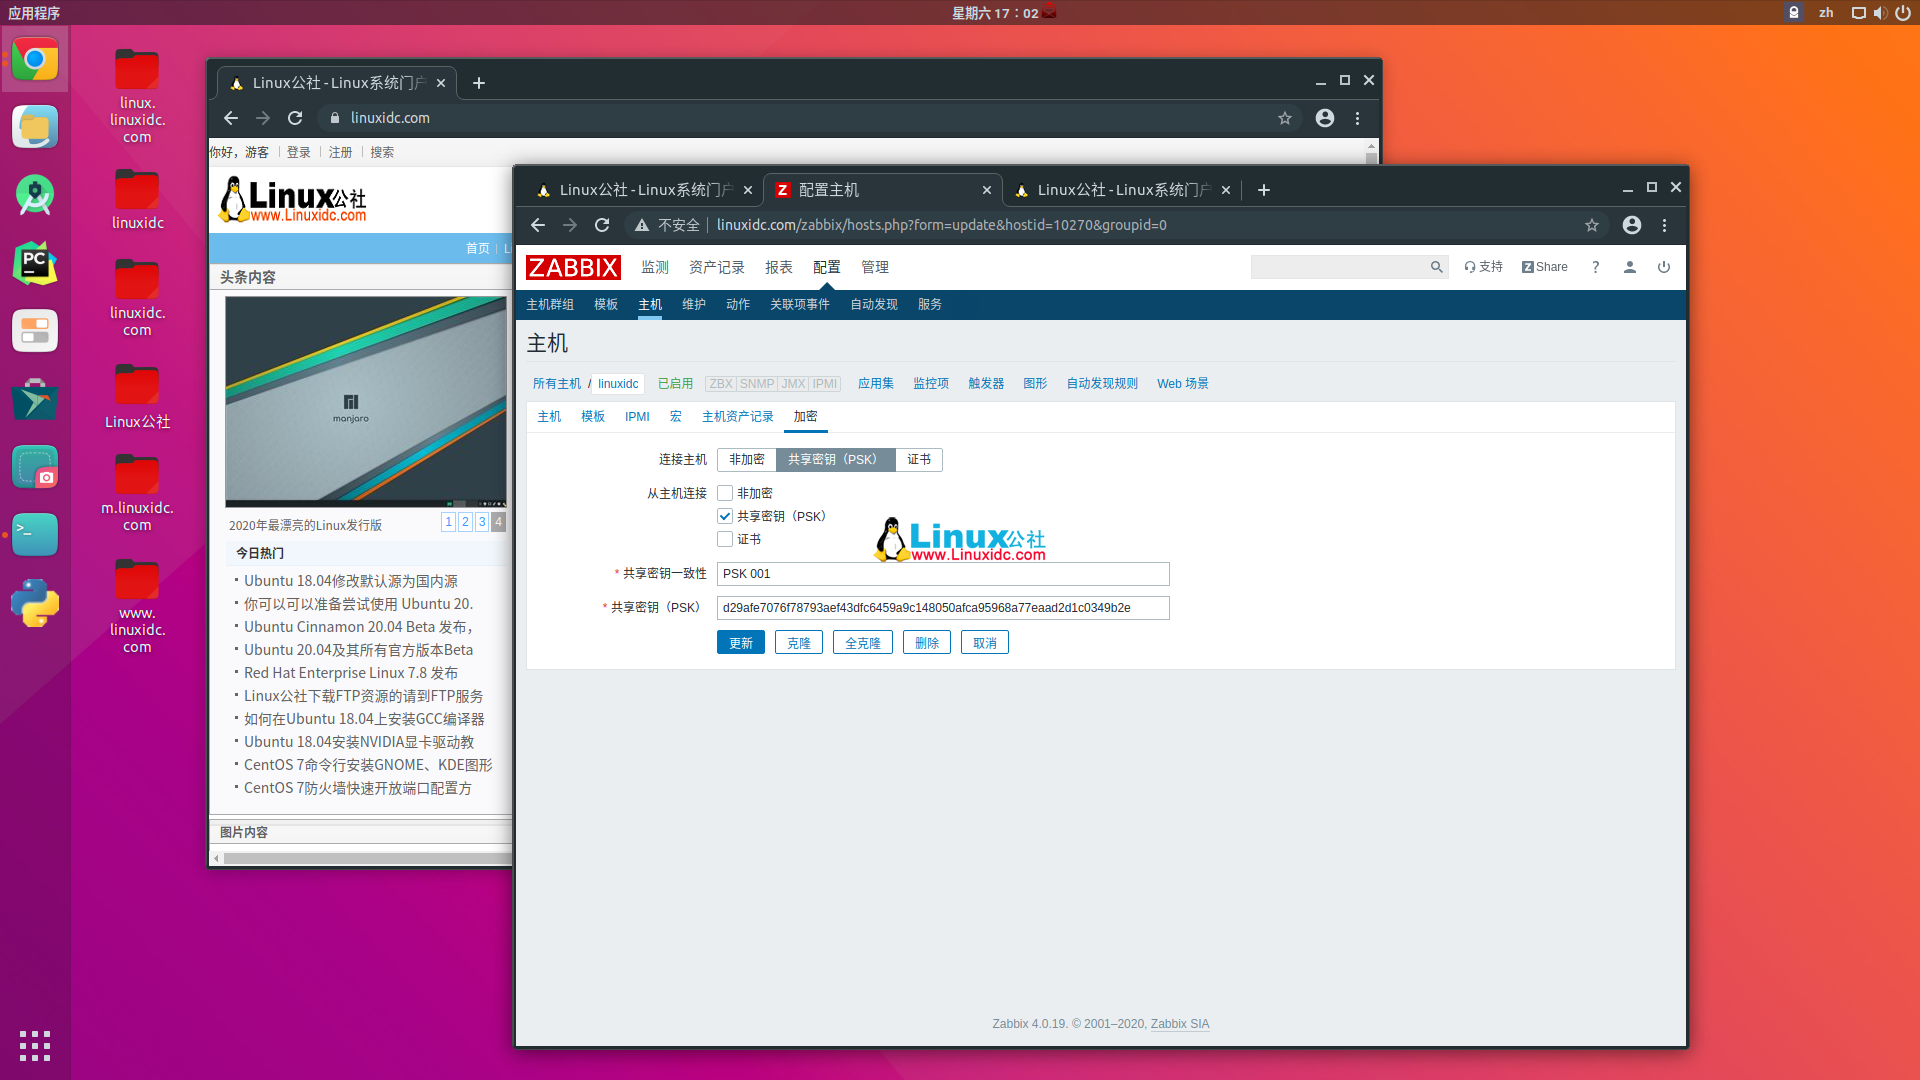
Task: Open the linux.linuxidc.com desktop folder
Action: click(137, 95)
